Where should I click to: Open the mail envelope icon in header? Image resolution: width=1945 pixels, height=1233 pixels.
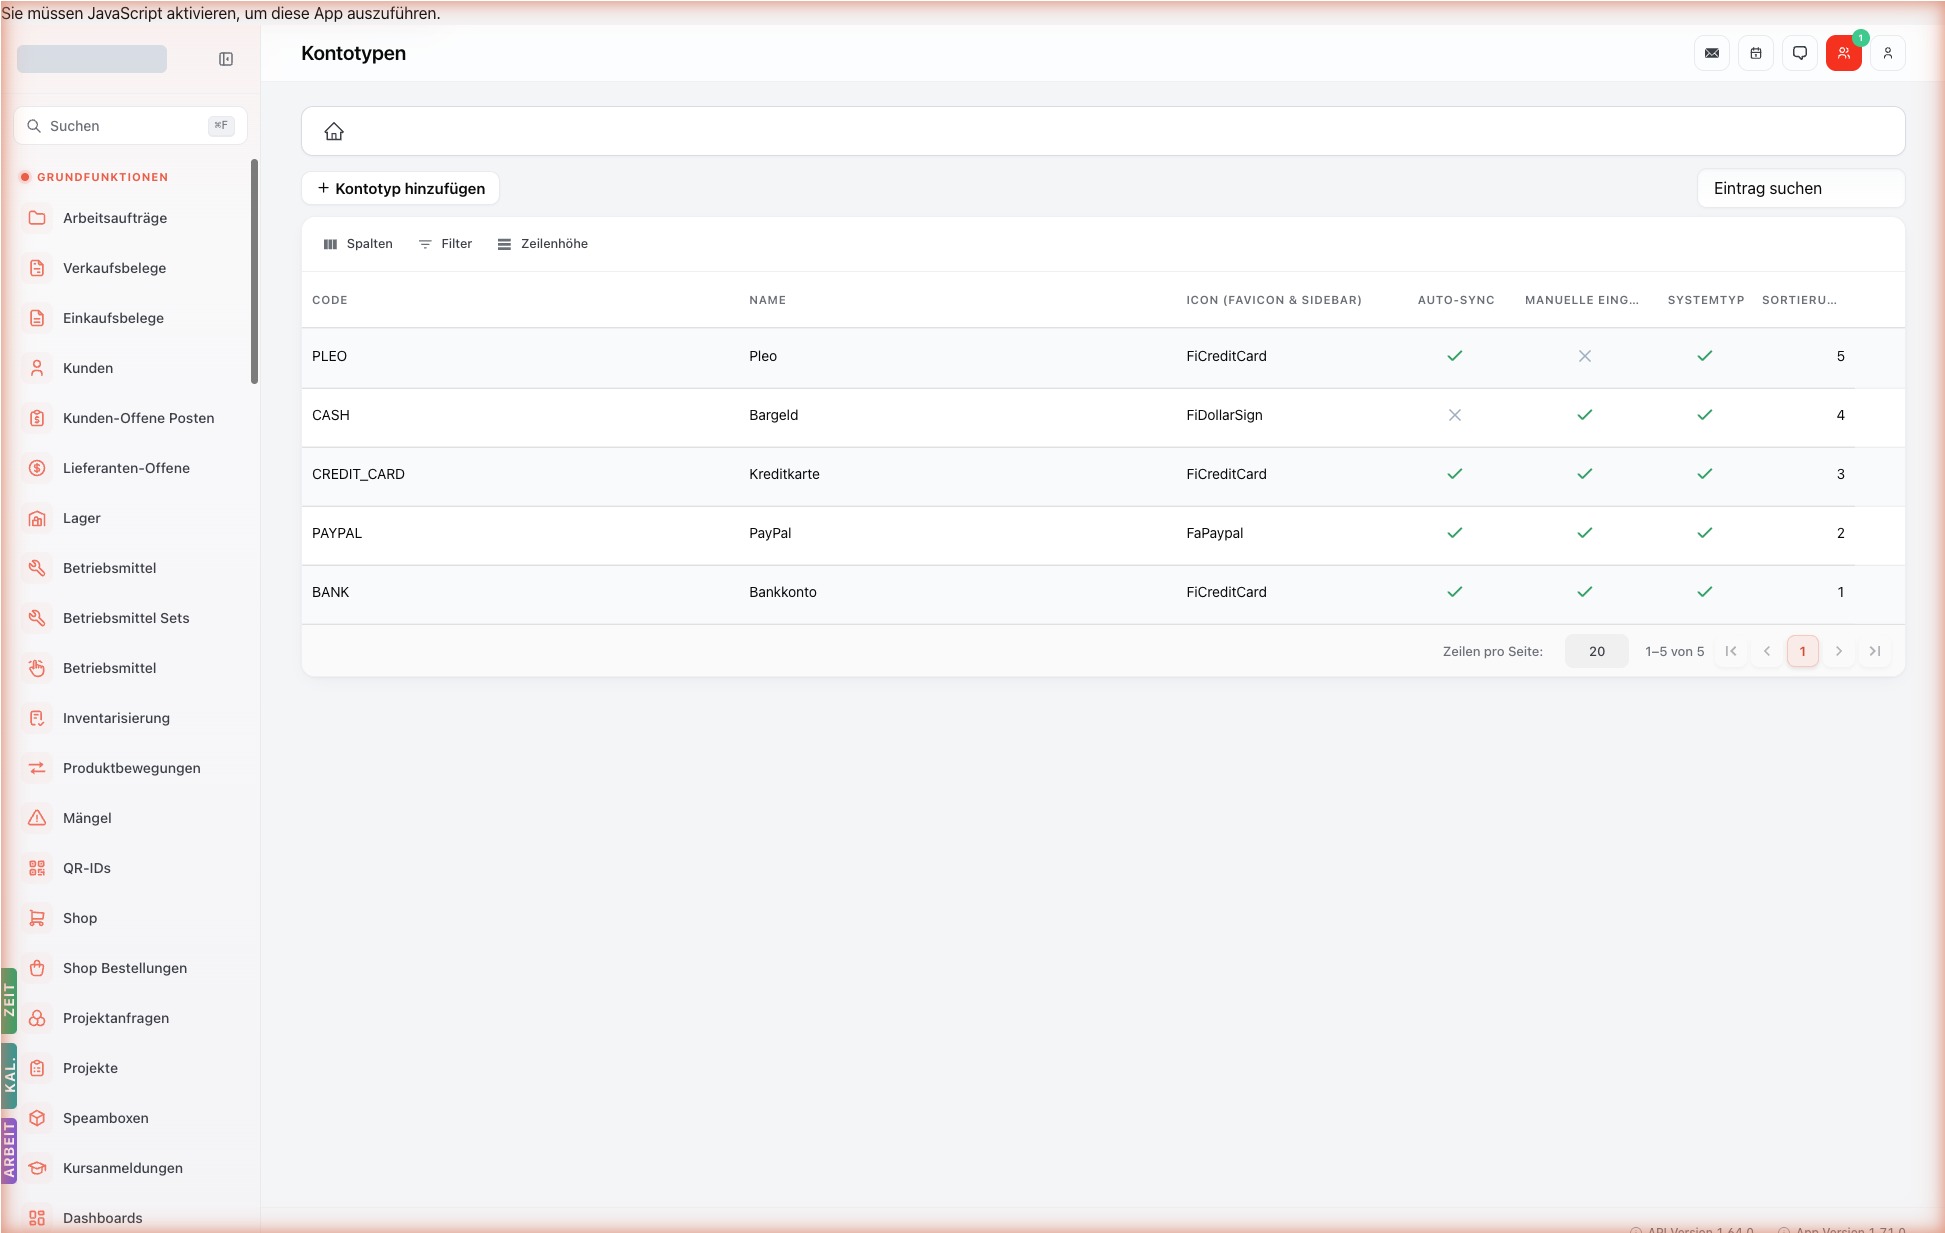coord(1712,53)
